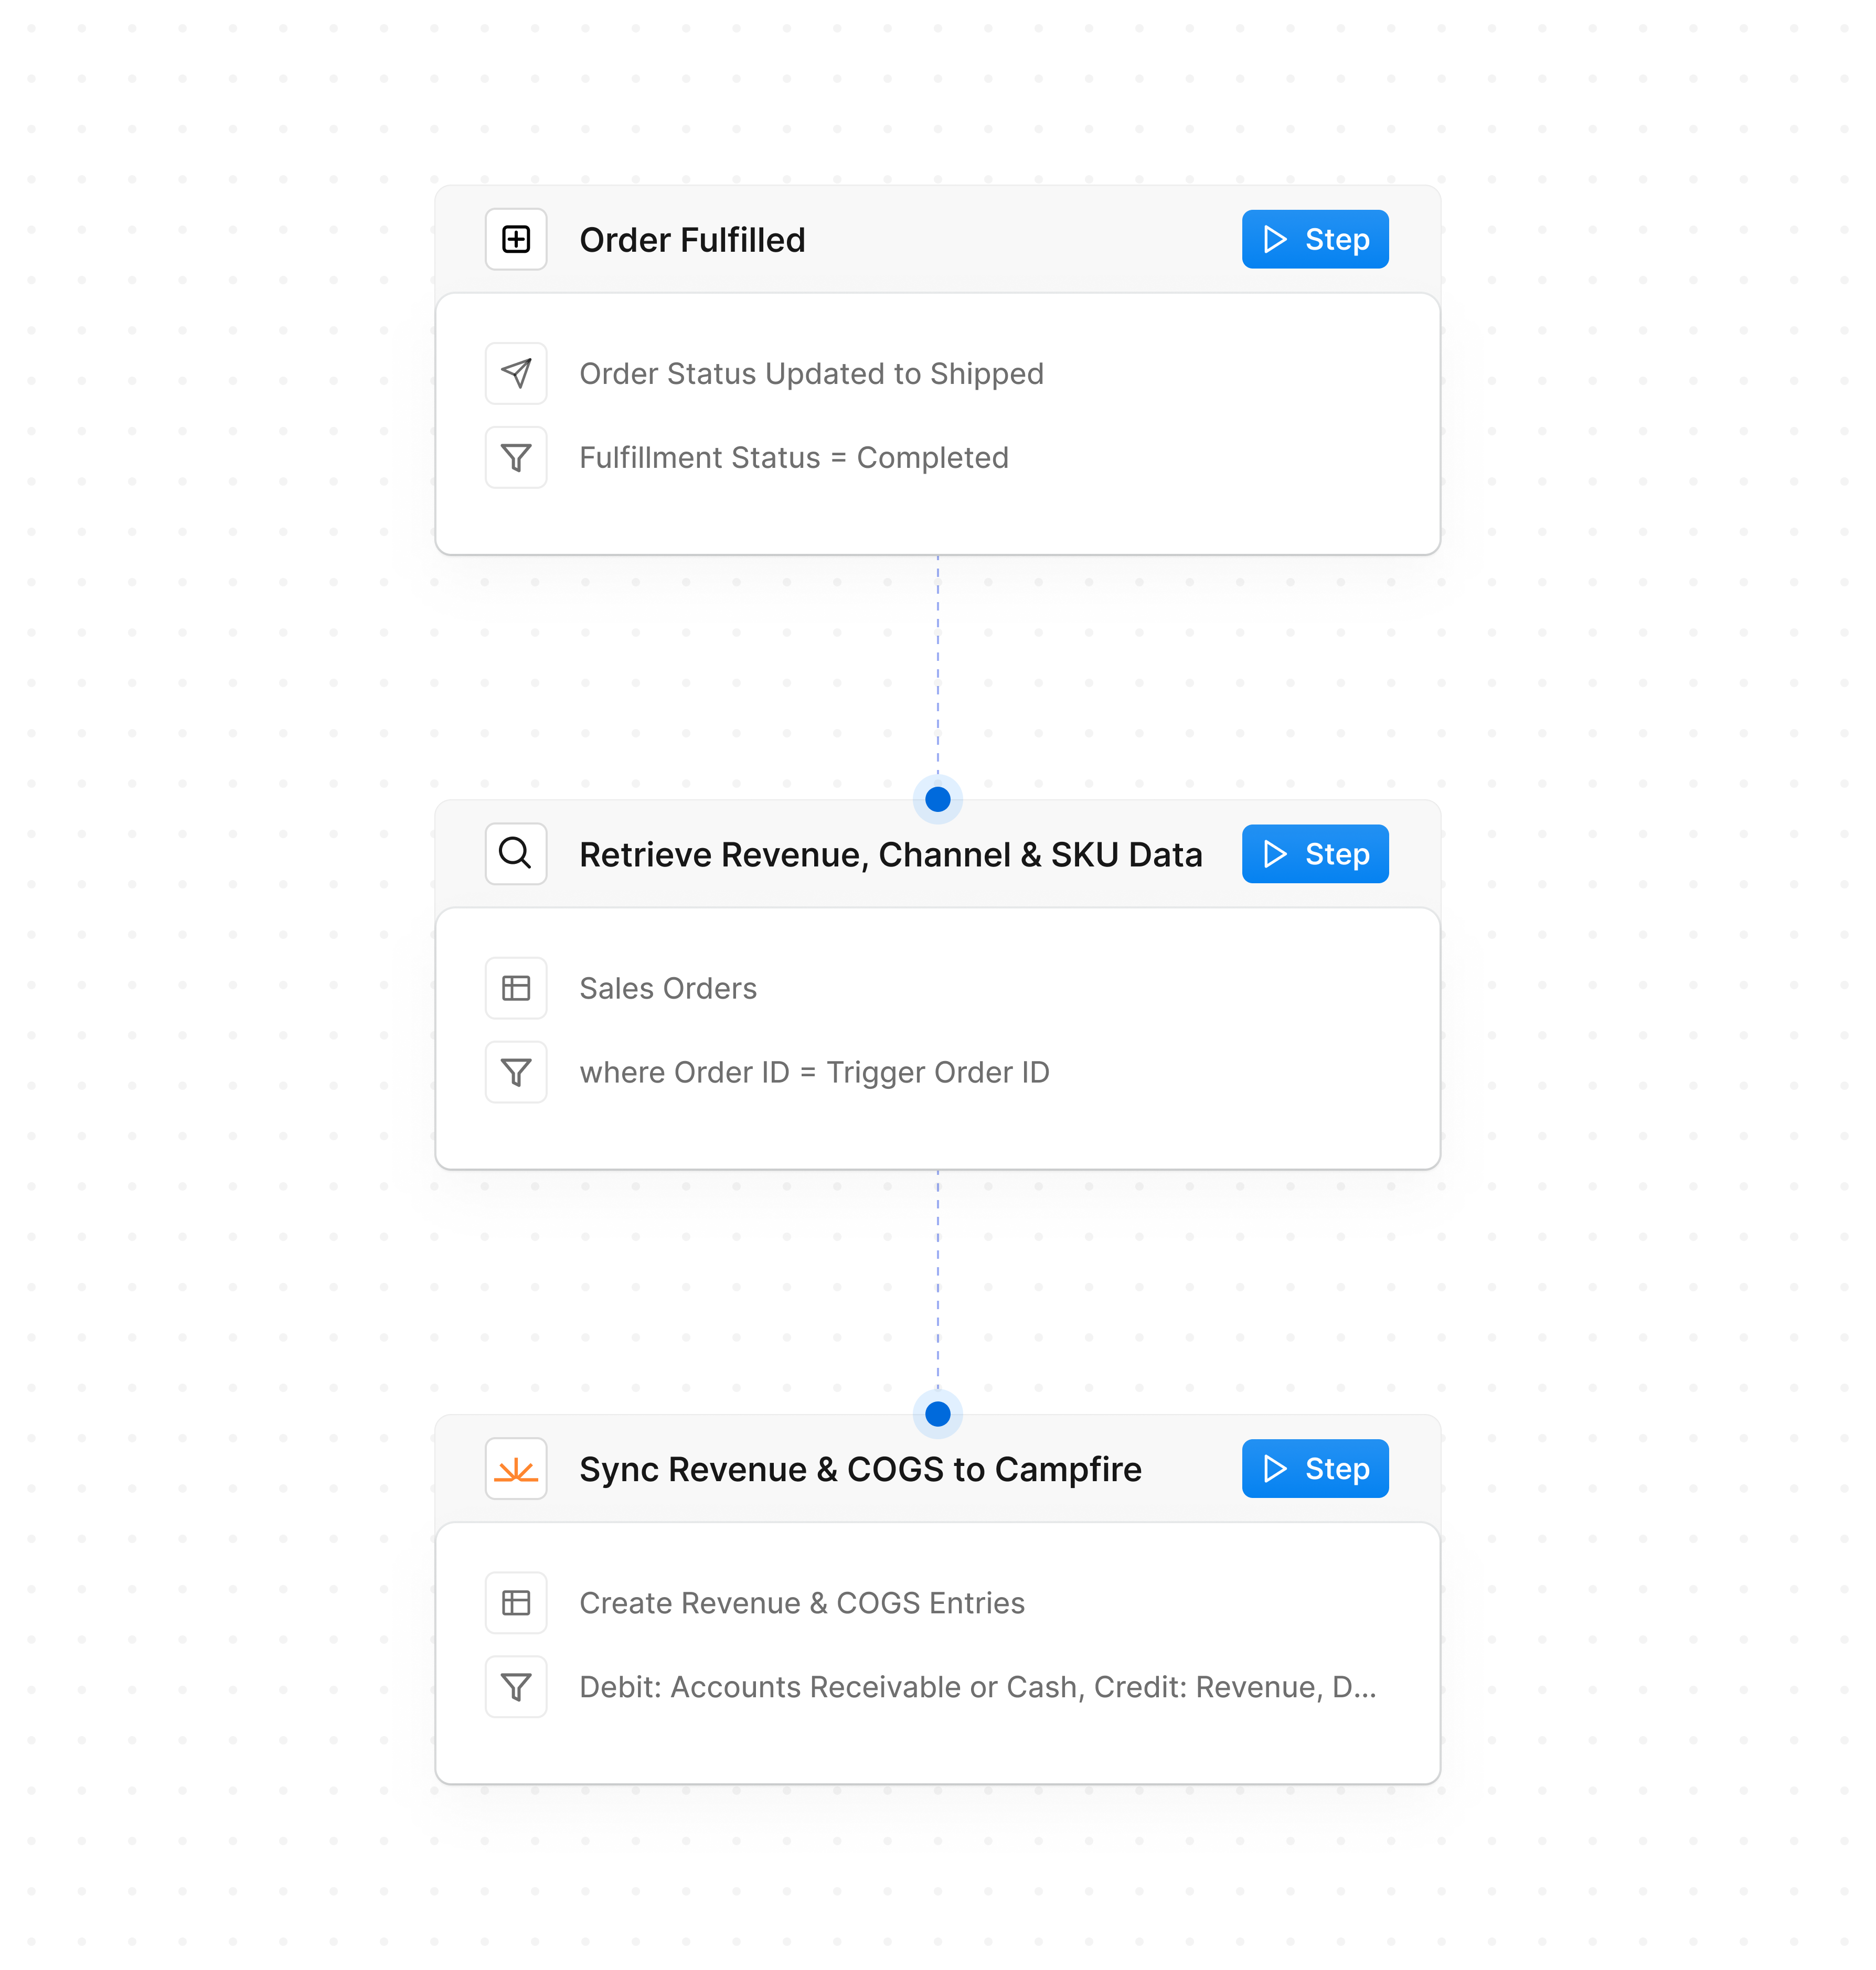Select the where Order ID = Trigger Order ID filter

pos(814,1071)
